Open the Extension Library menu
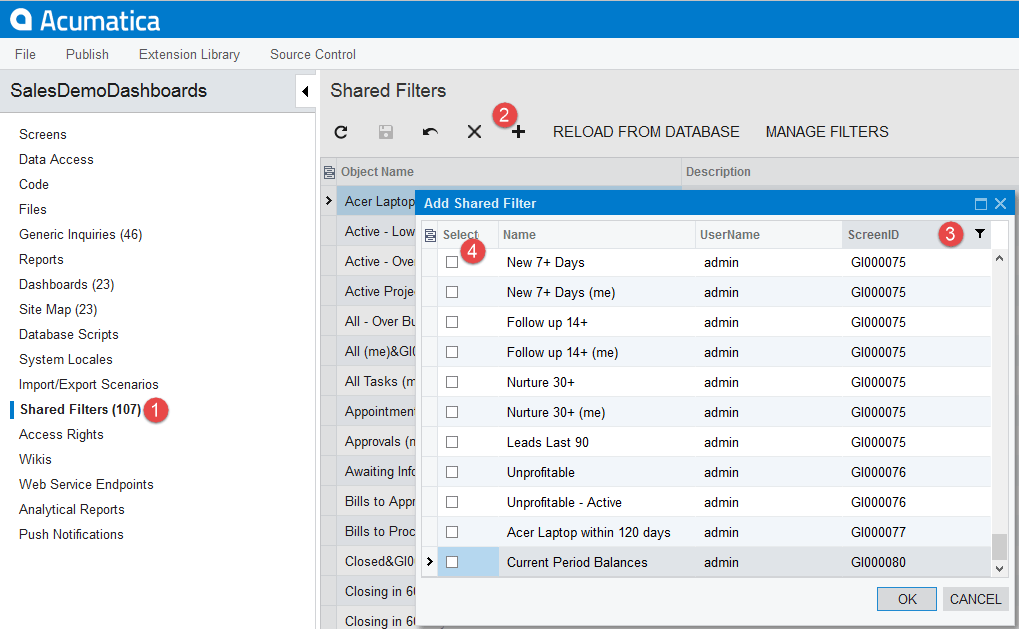This screenshot has height=629, width=1019. pos(189,55)
